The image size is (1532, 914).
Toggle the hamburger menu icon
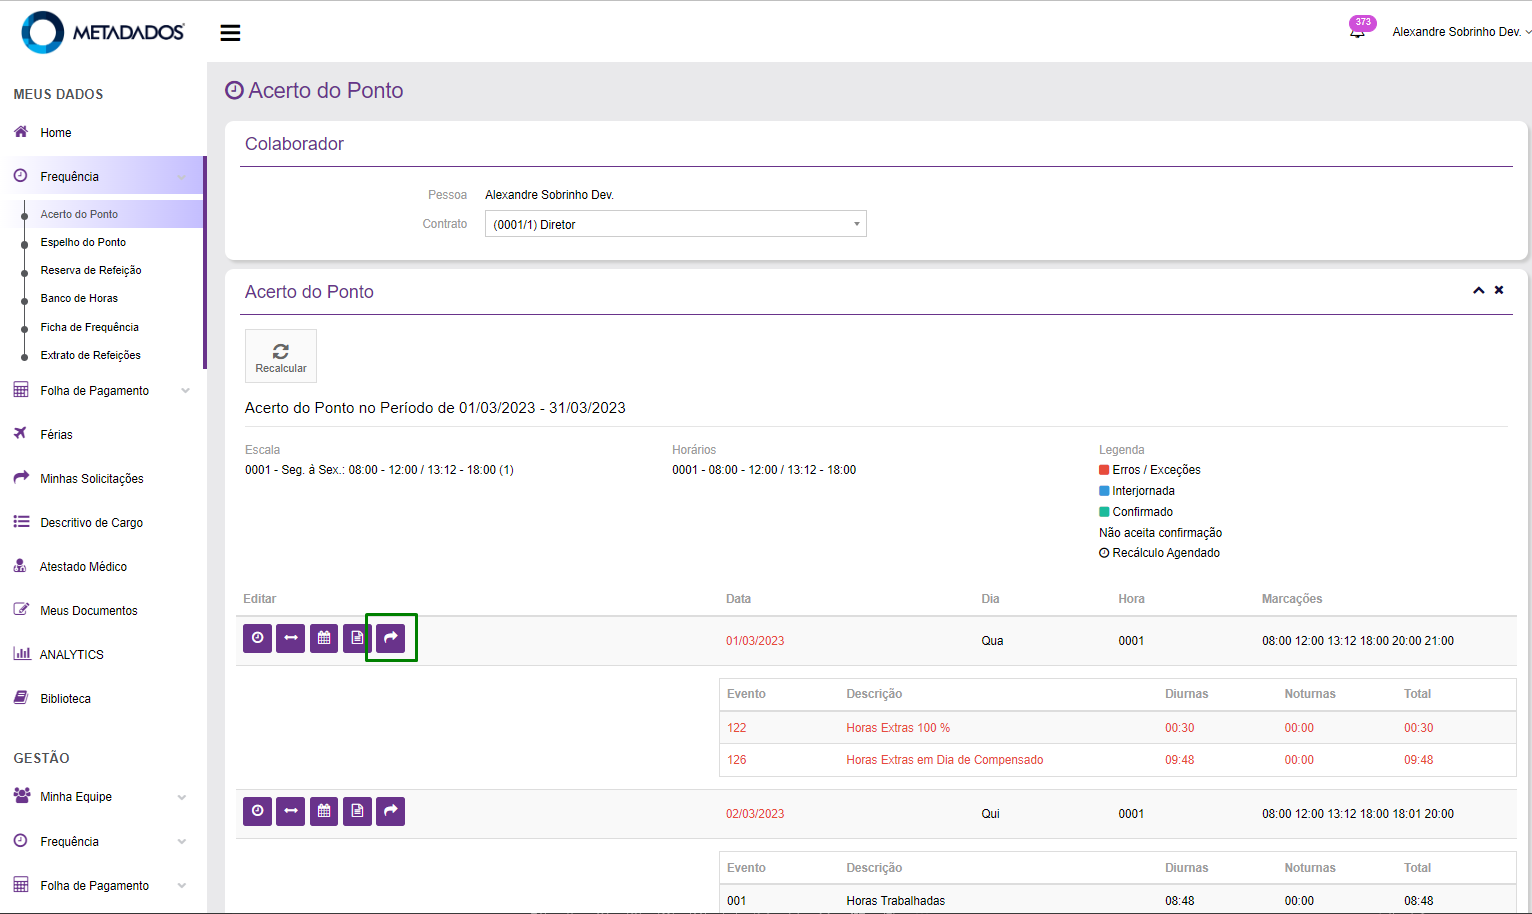tap(230, 33)
